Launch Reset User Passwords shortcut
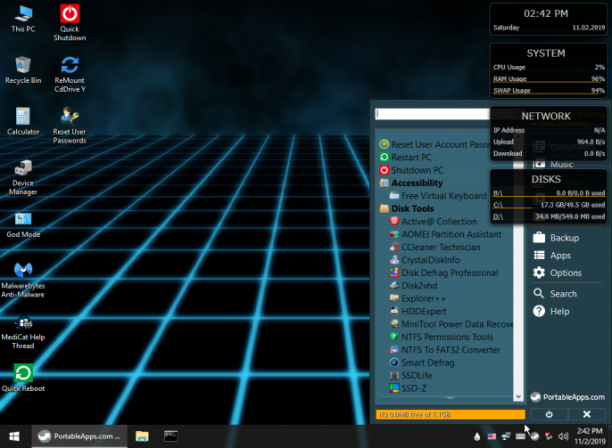Screen dimensions: 612x448 click(69, 125)
